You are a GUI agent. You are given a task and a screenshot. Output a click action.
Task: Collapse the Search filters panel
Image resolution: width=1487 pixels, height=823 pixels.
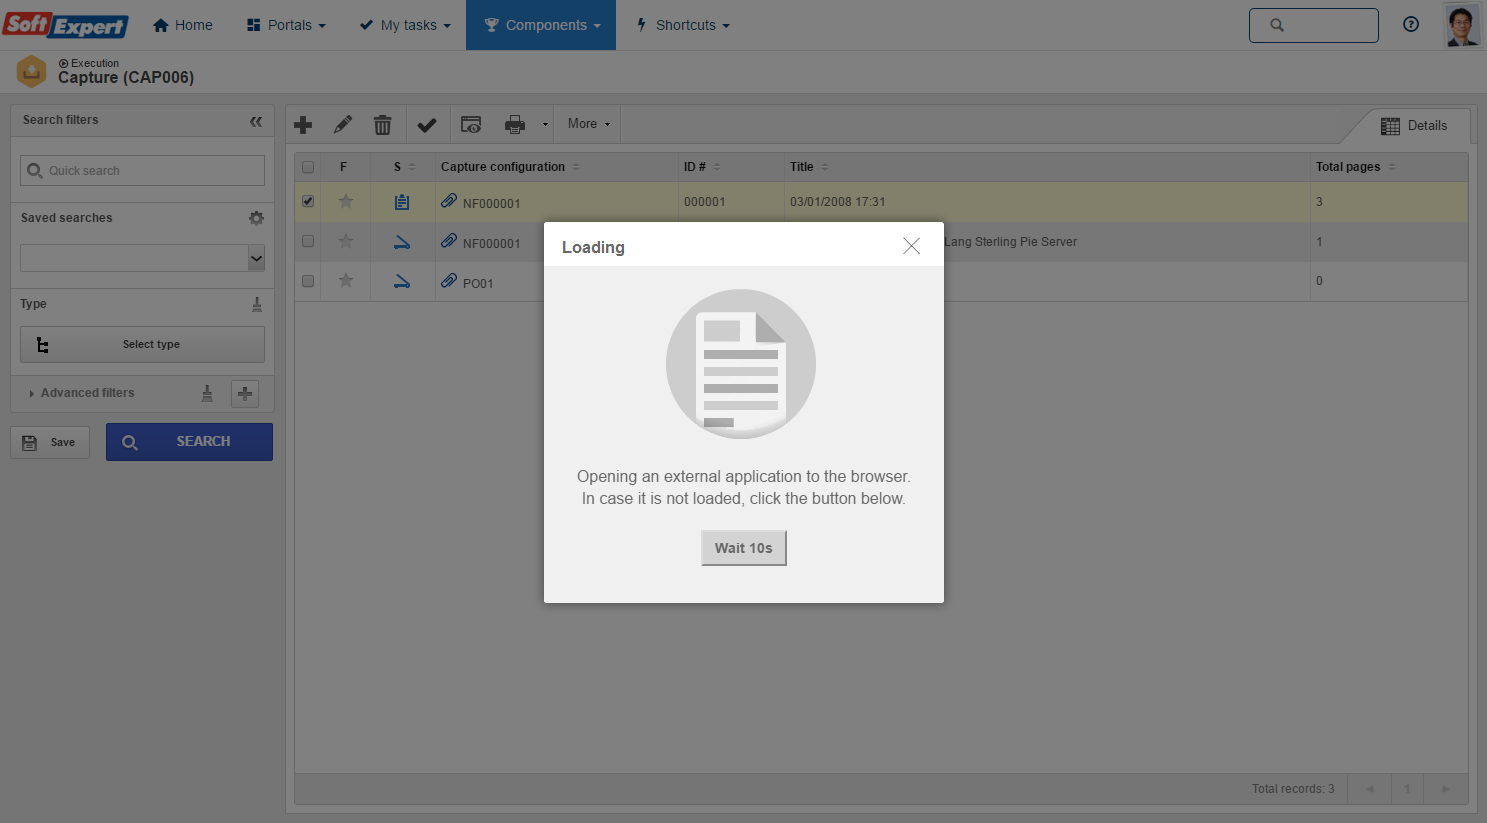point(256,121)
